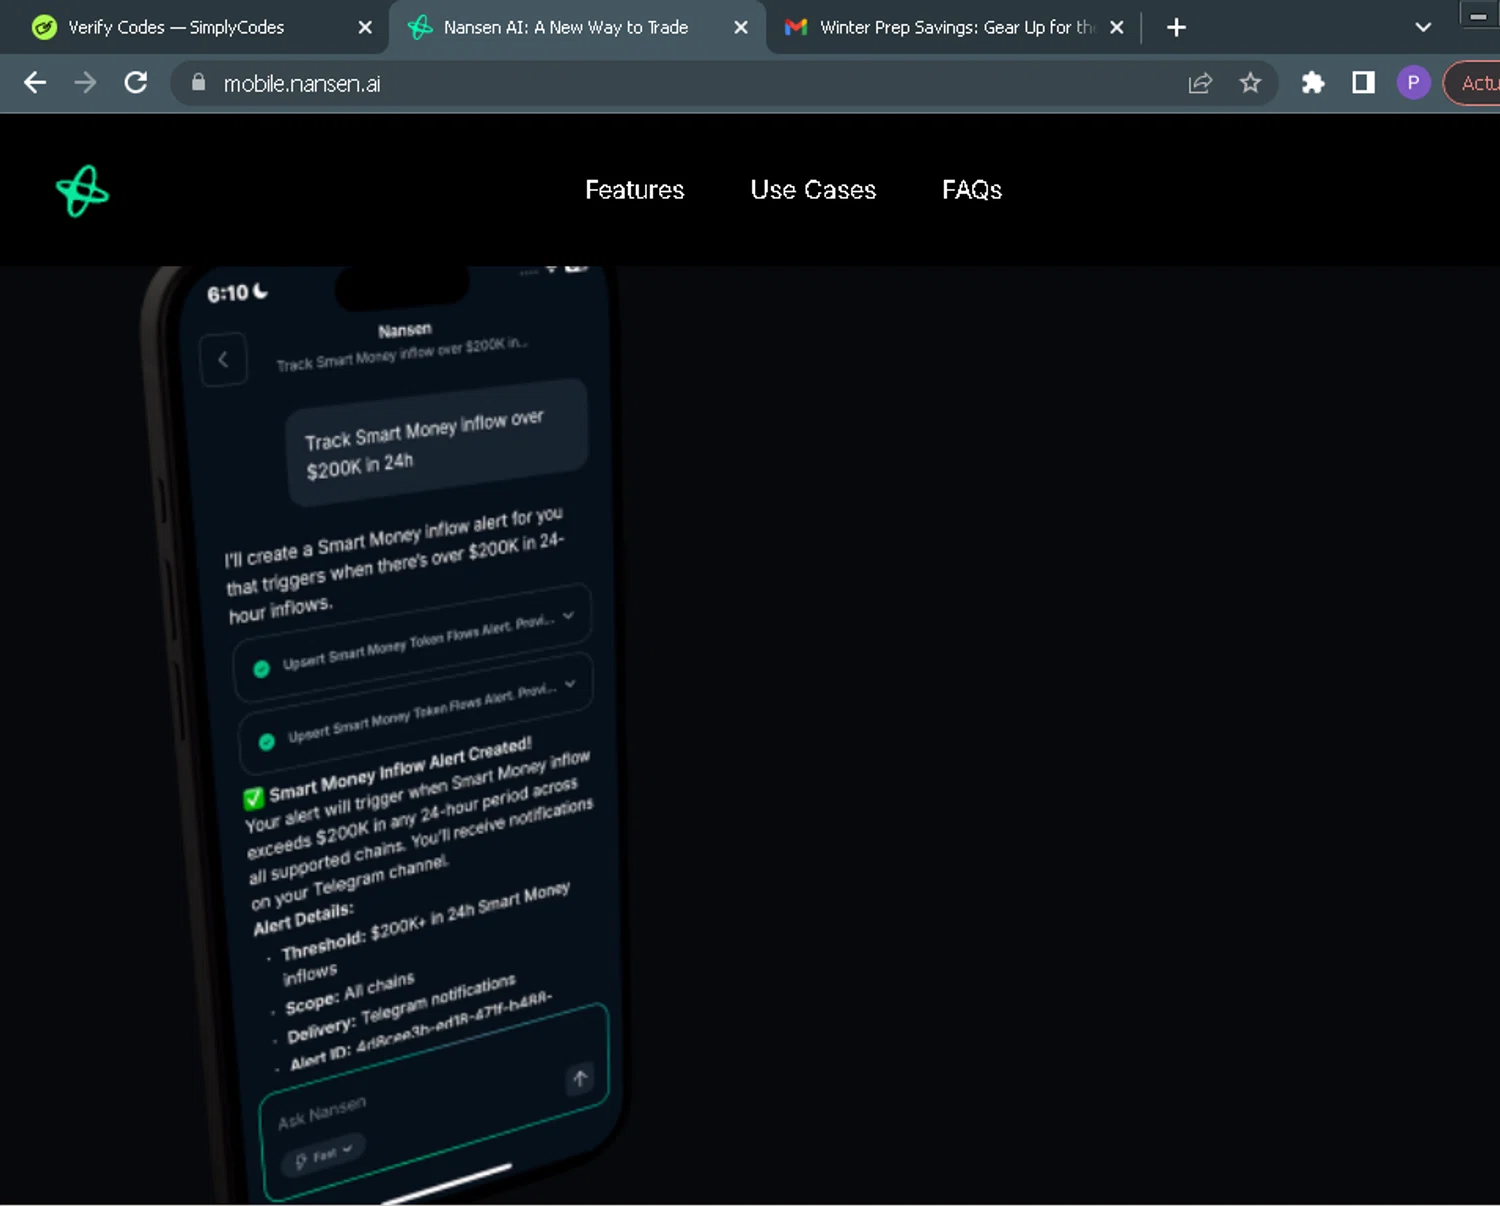This screenshot has width=1500, height=1206.
Task: Click the send arrow in the Ask Nansen box
Action: [580, 1078]
